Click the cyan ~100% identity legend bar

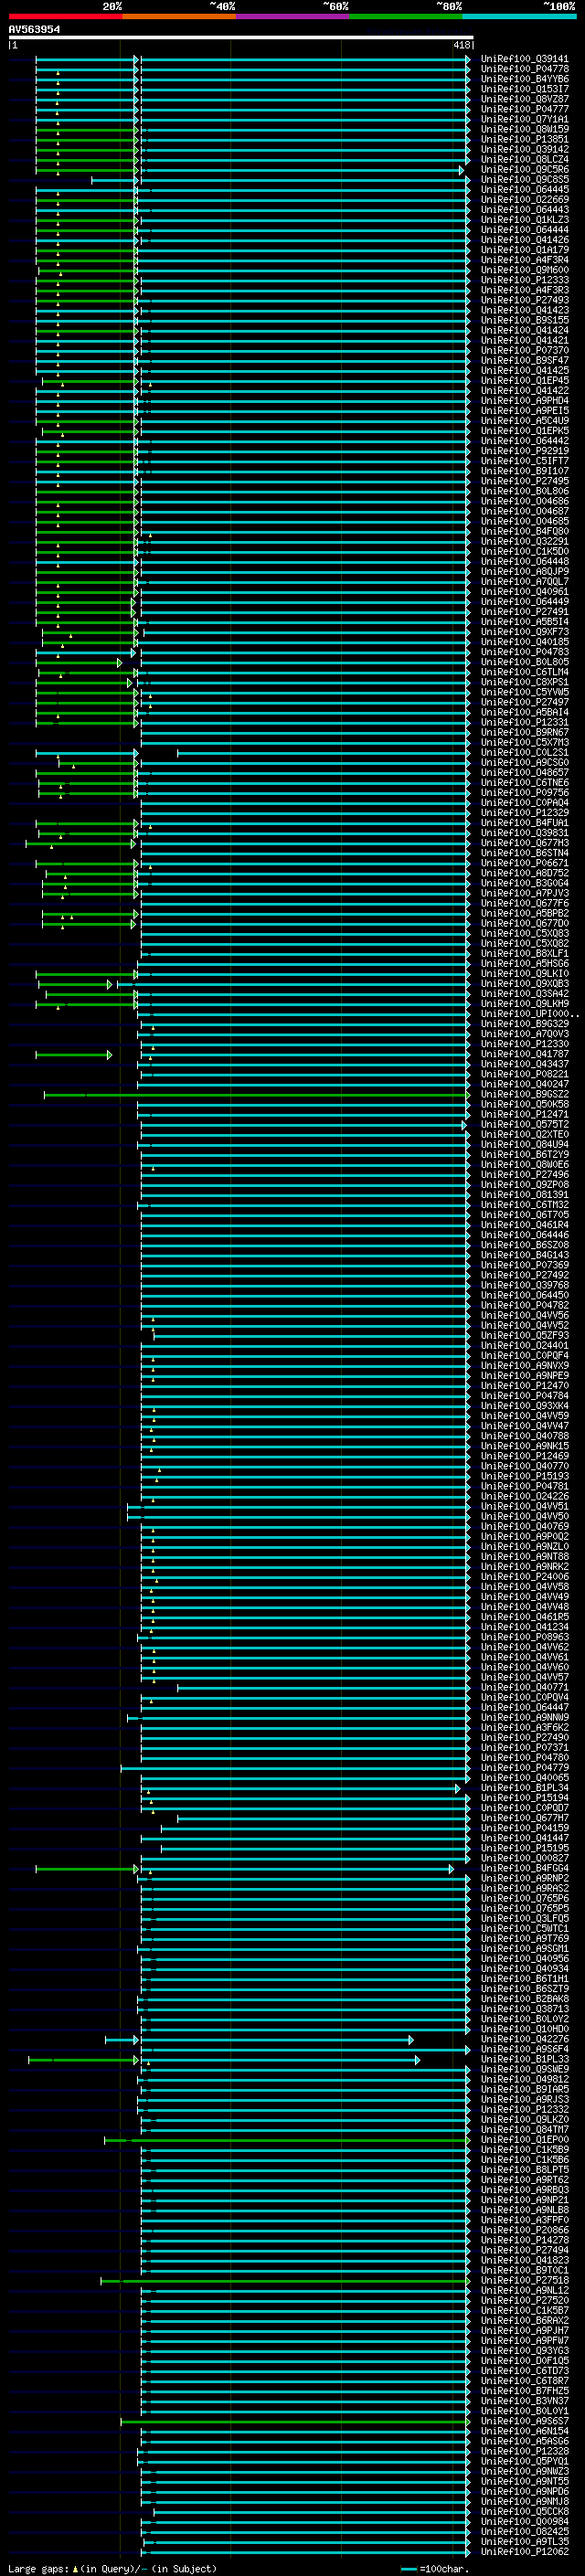pyautogui.click(x=519, y=16)
